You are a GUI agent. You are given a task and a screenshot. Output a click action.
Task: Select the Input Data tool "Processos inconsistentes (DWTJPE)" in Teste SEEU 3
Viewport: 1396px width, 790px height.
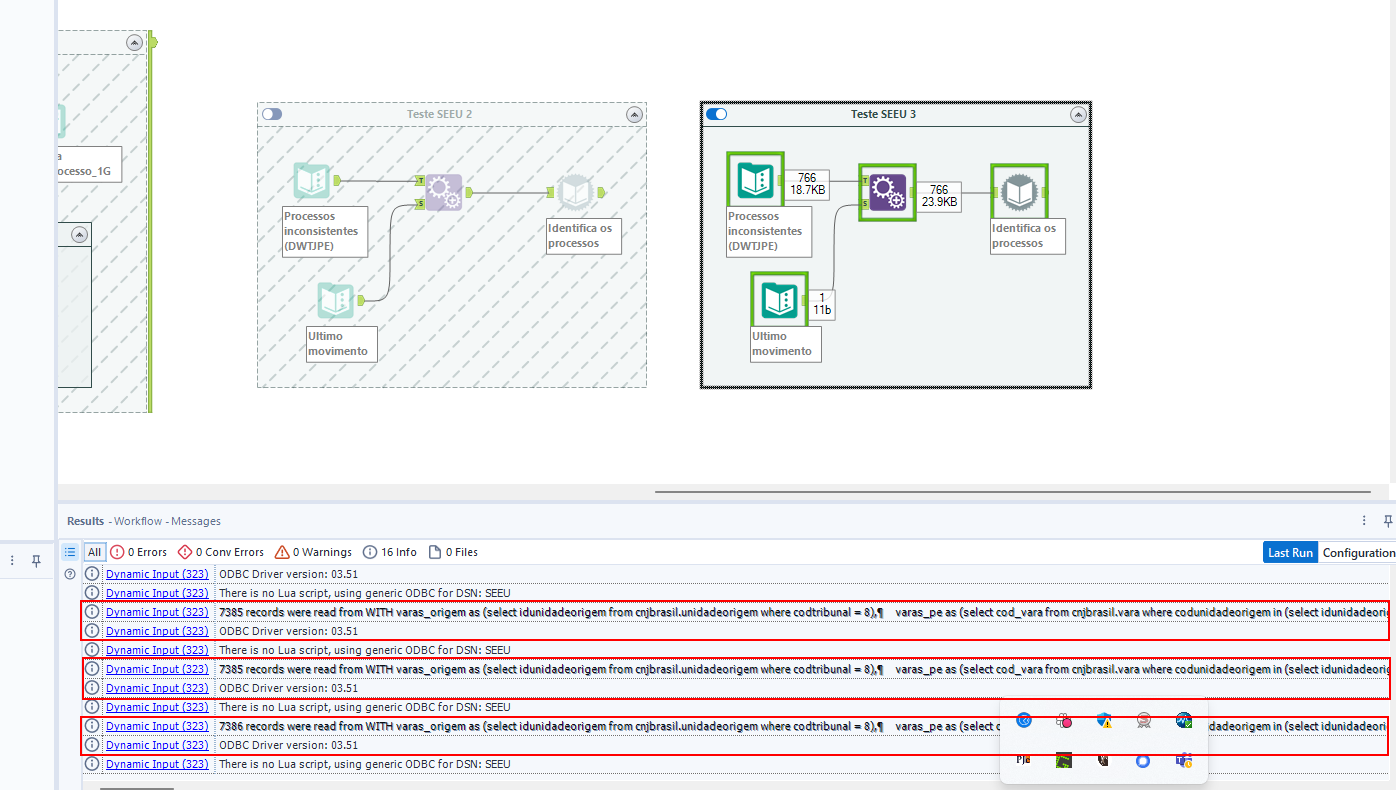click(x=755, y=181)
